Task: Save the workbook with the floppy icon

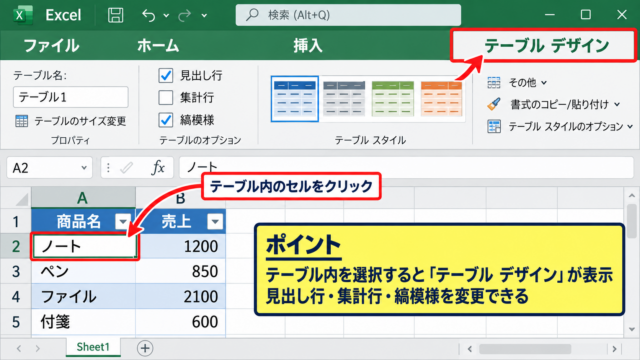Action: pos(116,15)
